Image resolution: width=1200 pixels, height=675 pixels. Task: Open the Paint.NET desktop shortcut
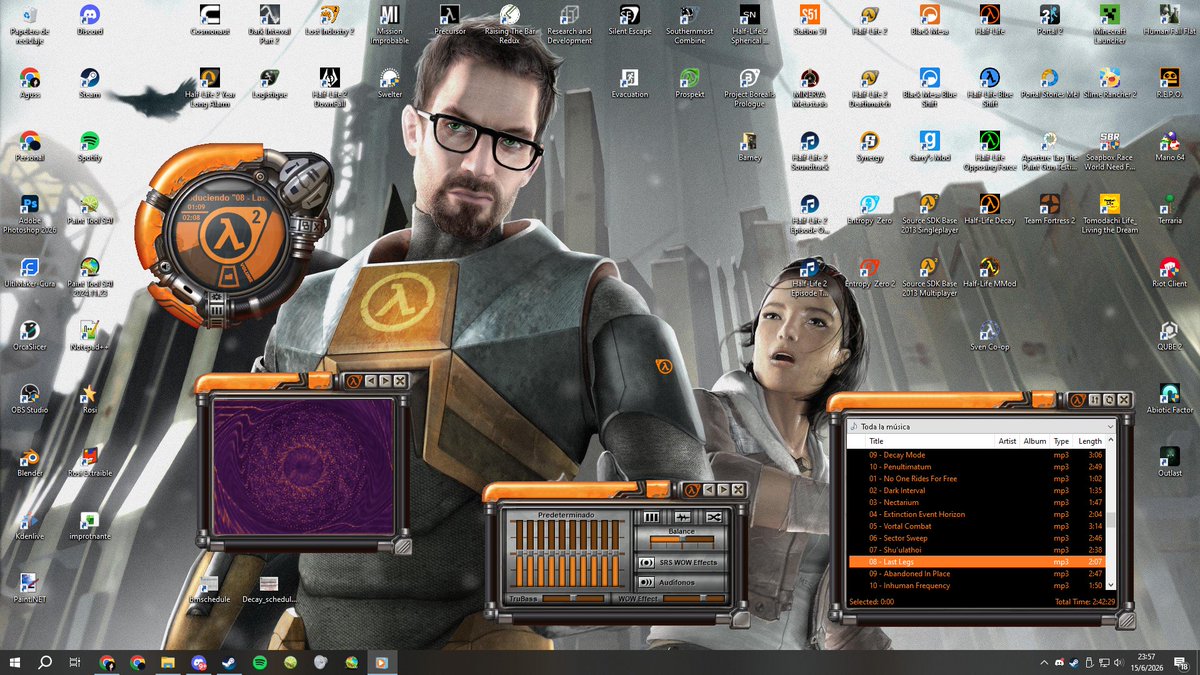tap(30, 588)
